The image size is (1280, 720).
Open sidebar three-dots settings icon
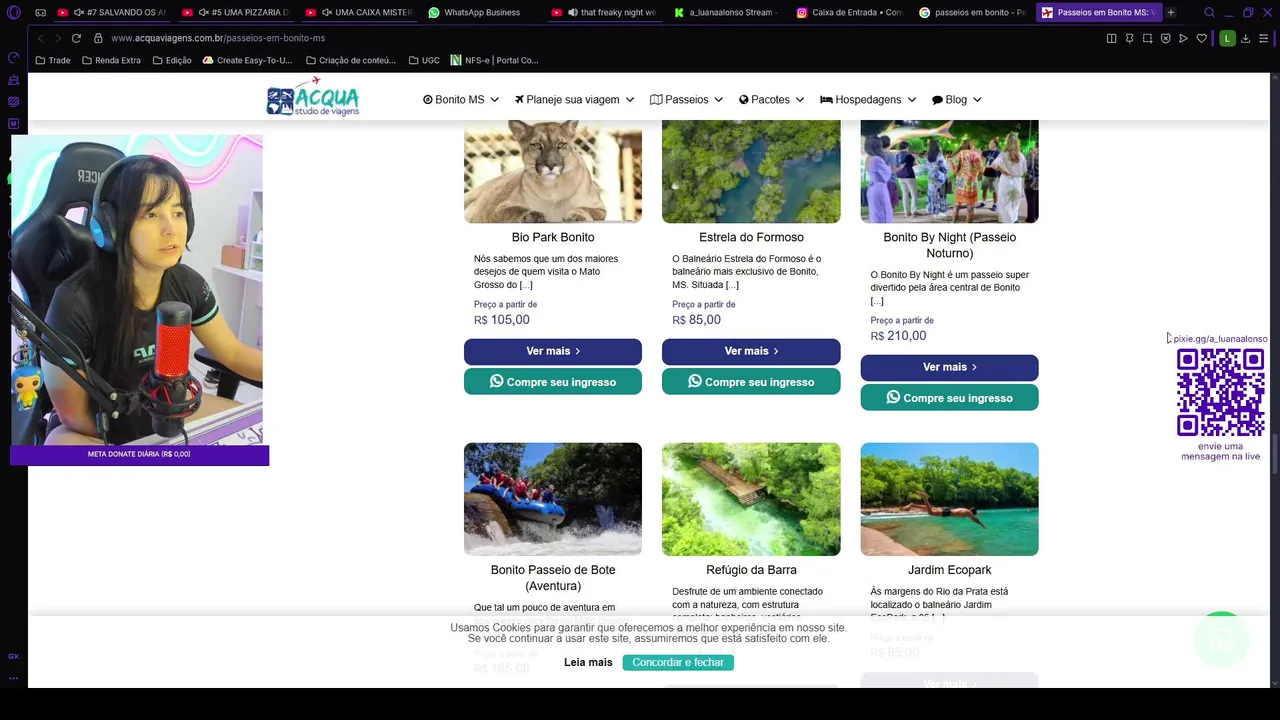pyautogui.click(x=13, y=678)
